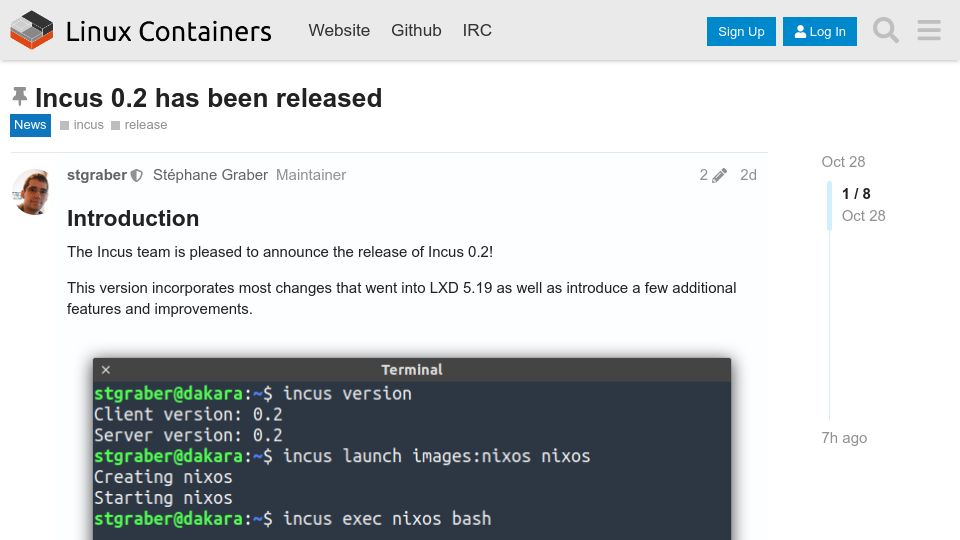
Task: Open the Github nav link
Action: [416, 31]
